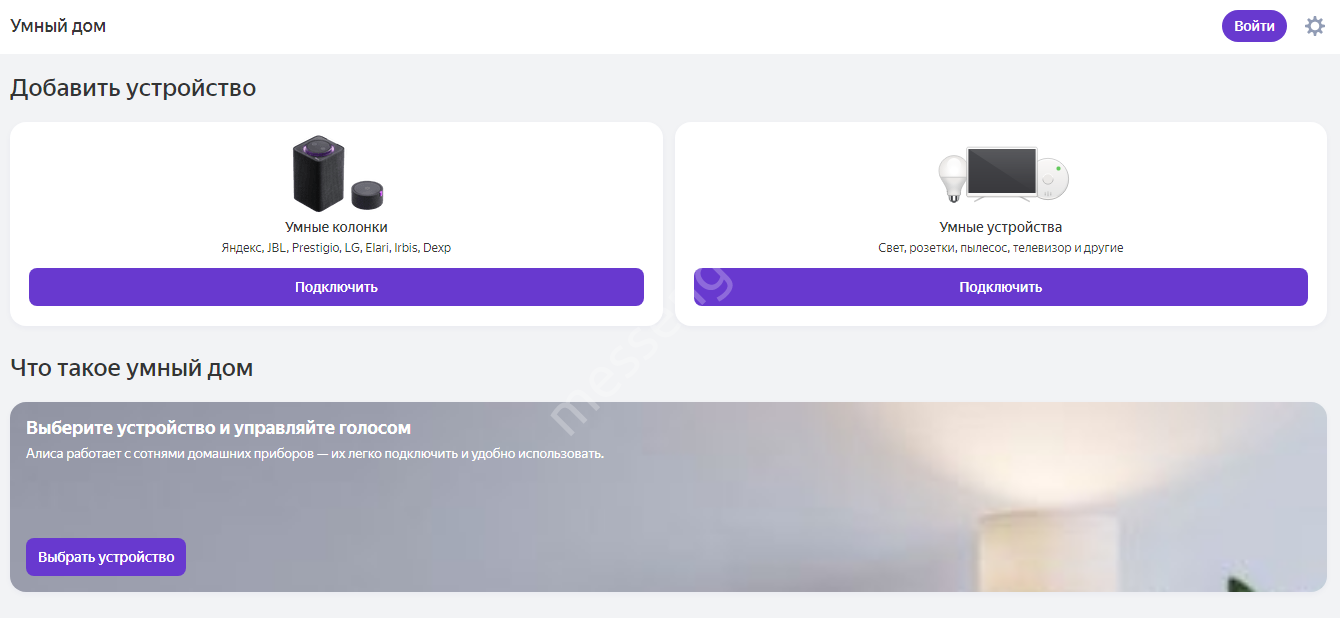This screenshot has height=618, width=1340.
Task: Click the Что такое умный дом heading
Action: click(x=131, y=368)
